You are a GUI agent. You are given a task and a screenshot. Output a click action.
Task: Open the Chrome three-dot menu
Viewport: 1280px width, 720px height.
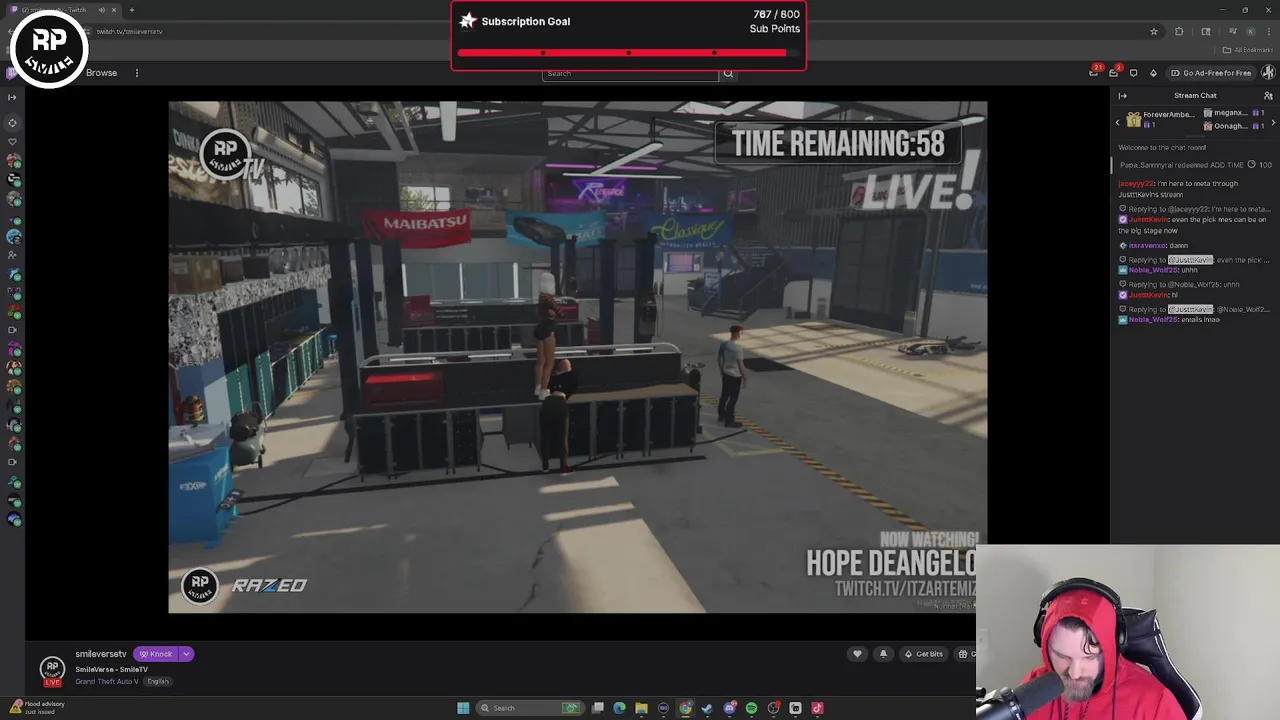[1269, 32]
